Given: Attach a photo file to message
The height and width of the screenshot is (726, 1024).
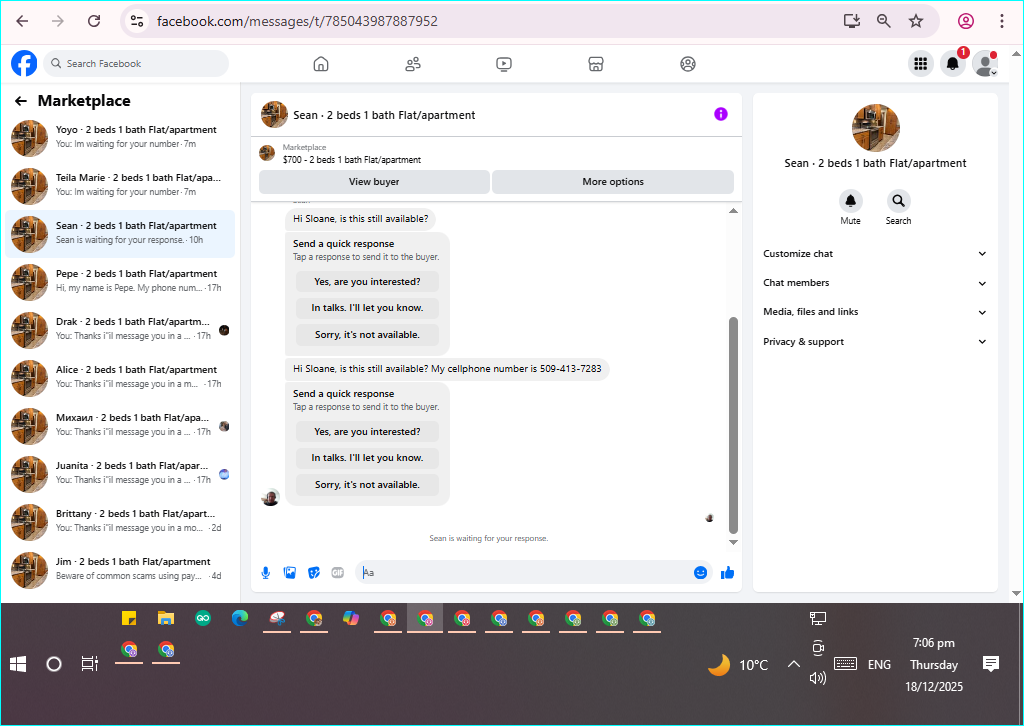Looking at the screenshot, I should point(289,573).
